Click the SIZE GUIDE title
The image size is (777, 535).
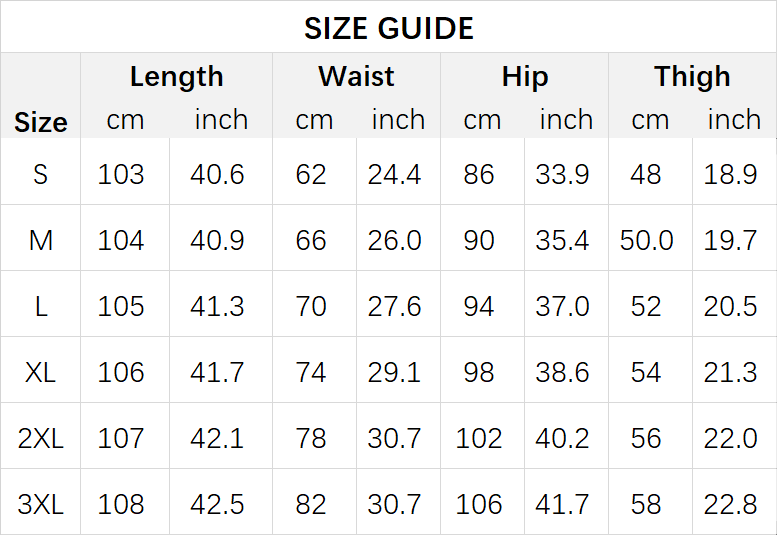point(388,28)
